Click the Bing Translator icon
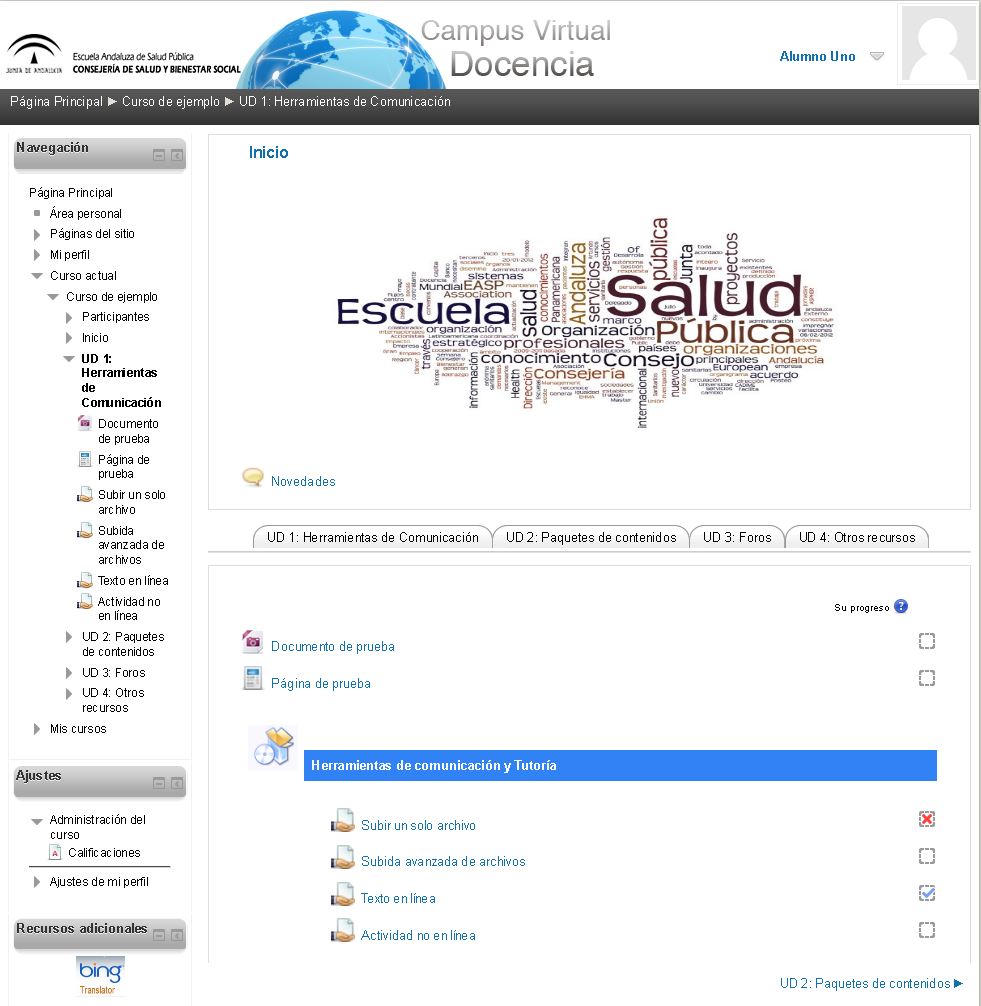 pyautogui.click(x=100, y=975)
